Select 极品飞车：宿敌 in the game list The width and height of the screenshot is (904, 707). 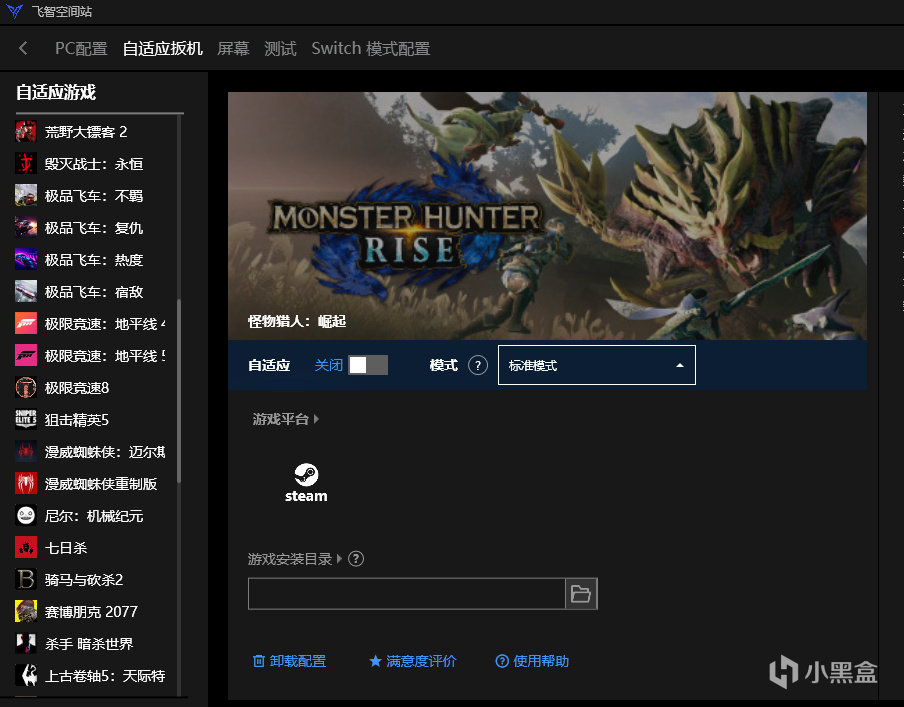94,291
